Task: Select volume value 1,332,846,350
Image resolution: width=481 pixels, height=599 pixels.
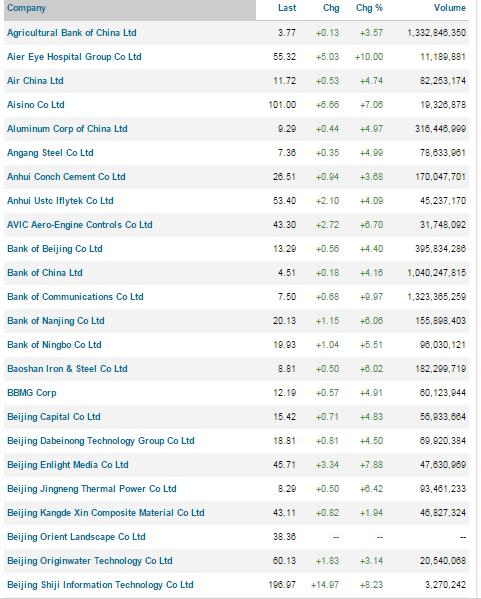Action: (437, 33)
